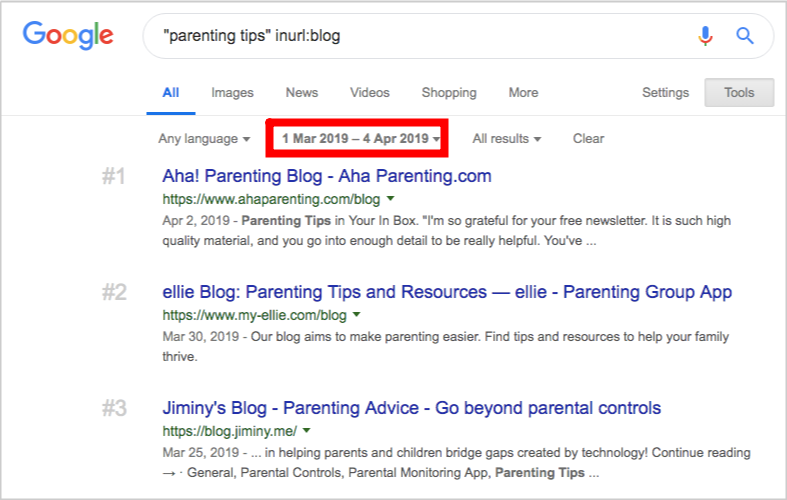Click the snippet text starting 'Apr 2, 2019'

point(446,231)
